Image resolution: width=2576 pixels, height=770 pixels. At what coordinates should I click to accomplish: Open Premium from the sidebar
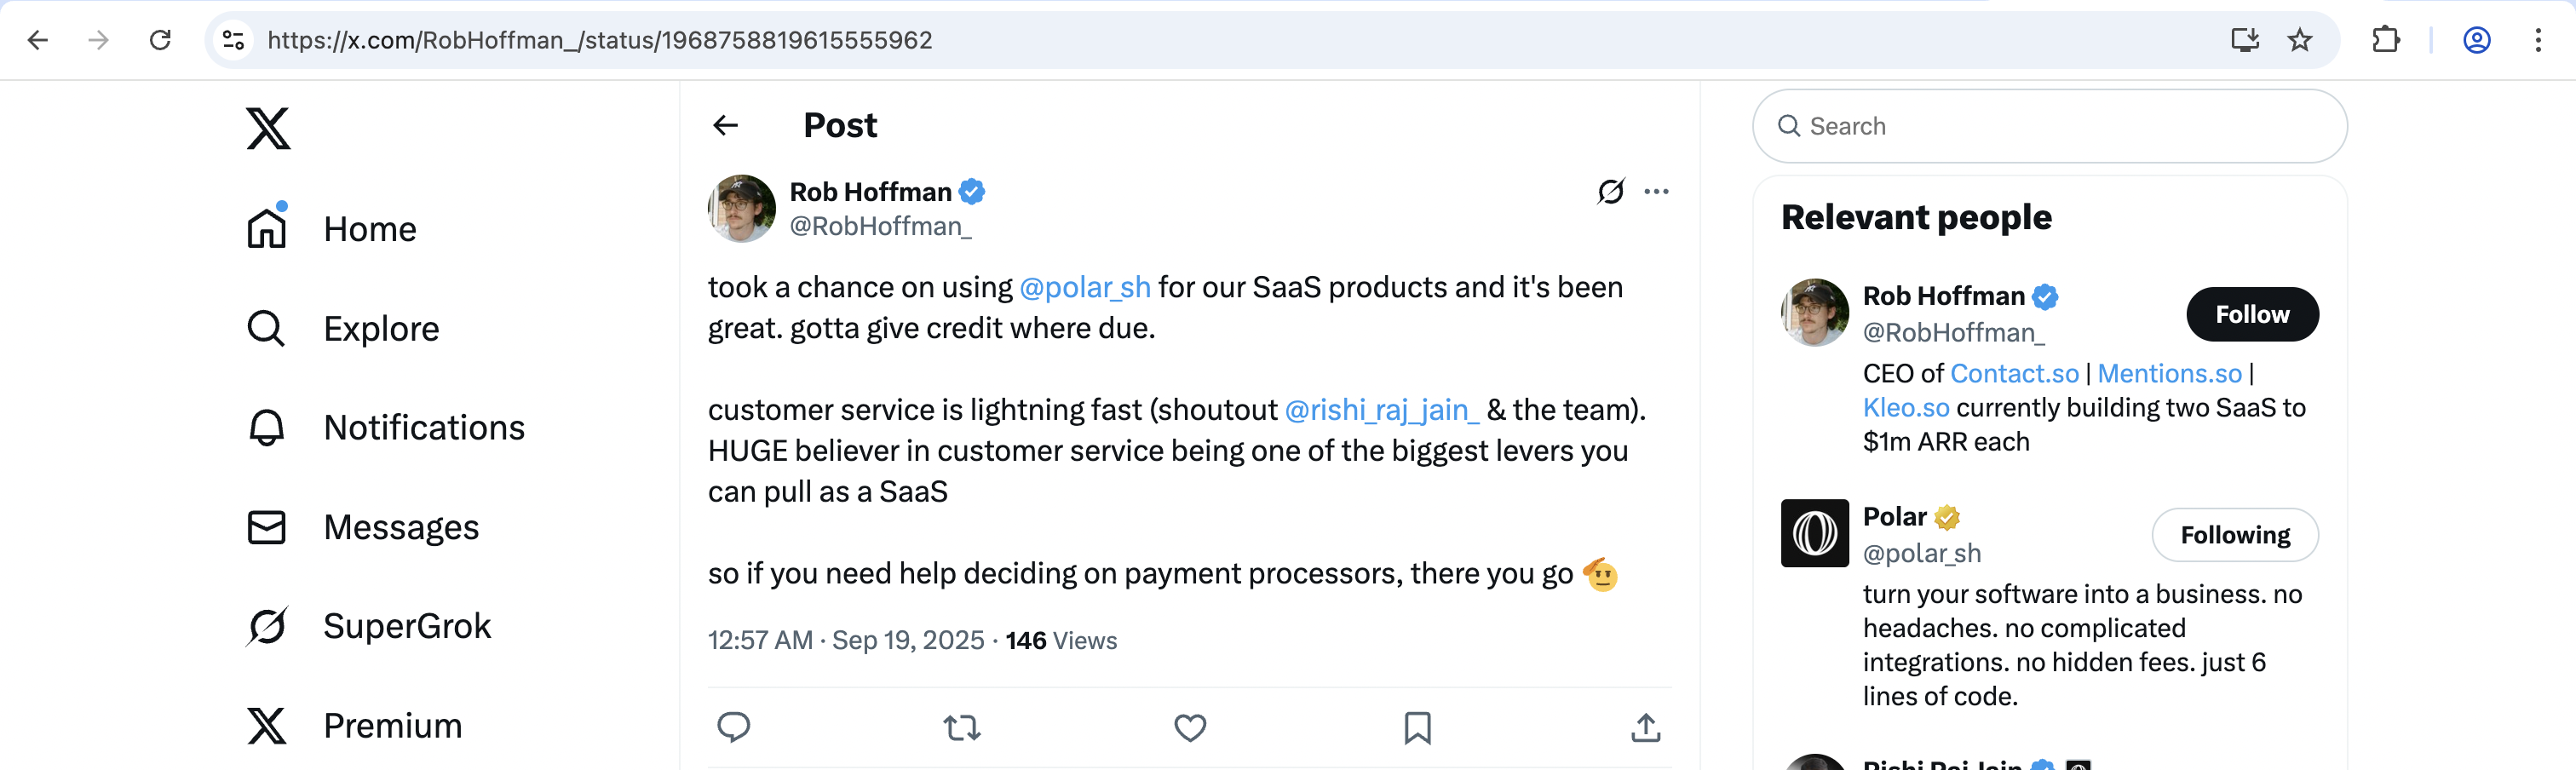pos(391,725)
